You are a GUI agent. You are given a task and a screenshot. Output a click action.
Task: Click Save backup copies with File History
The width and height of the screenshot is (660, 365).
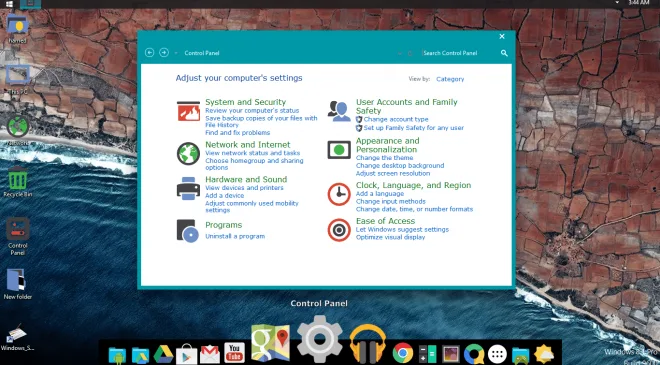pyautogui.click(x=261, y=122)
